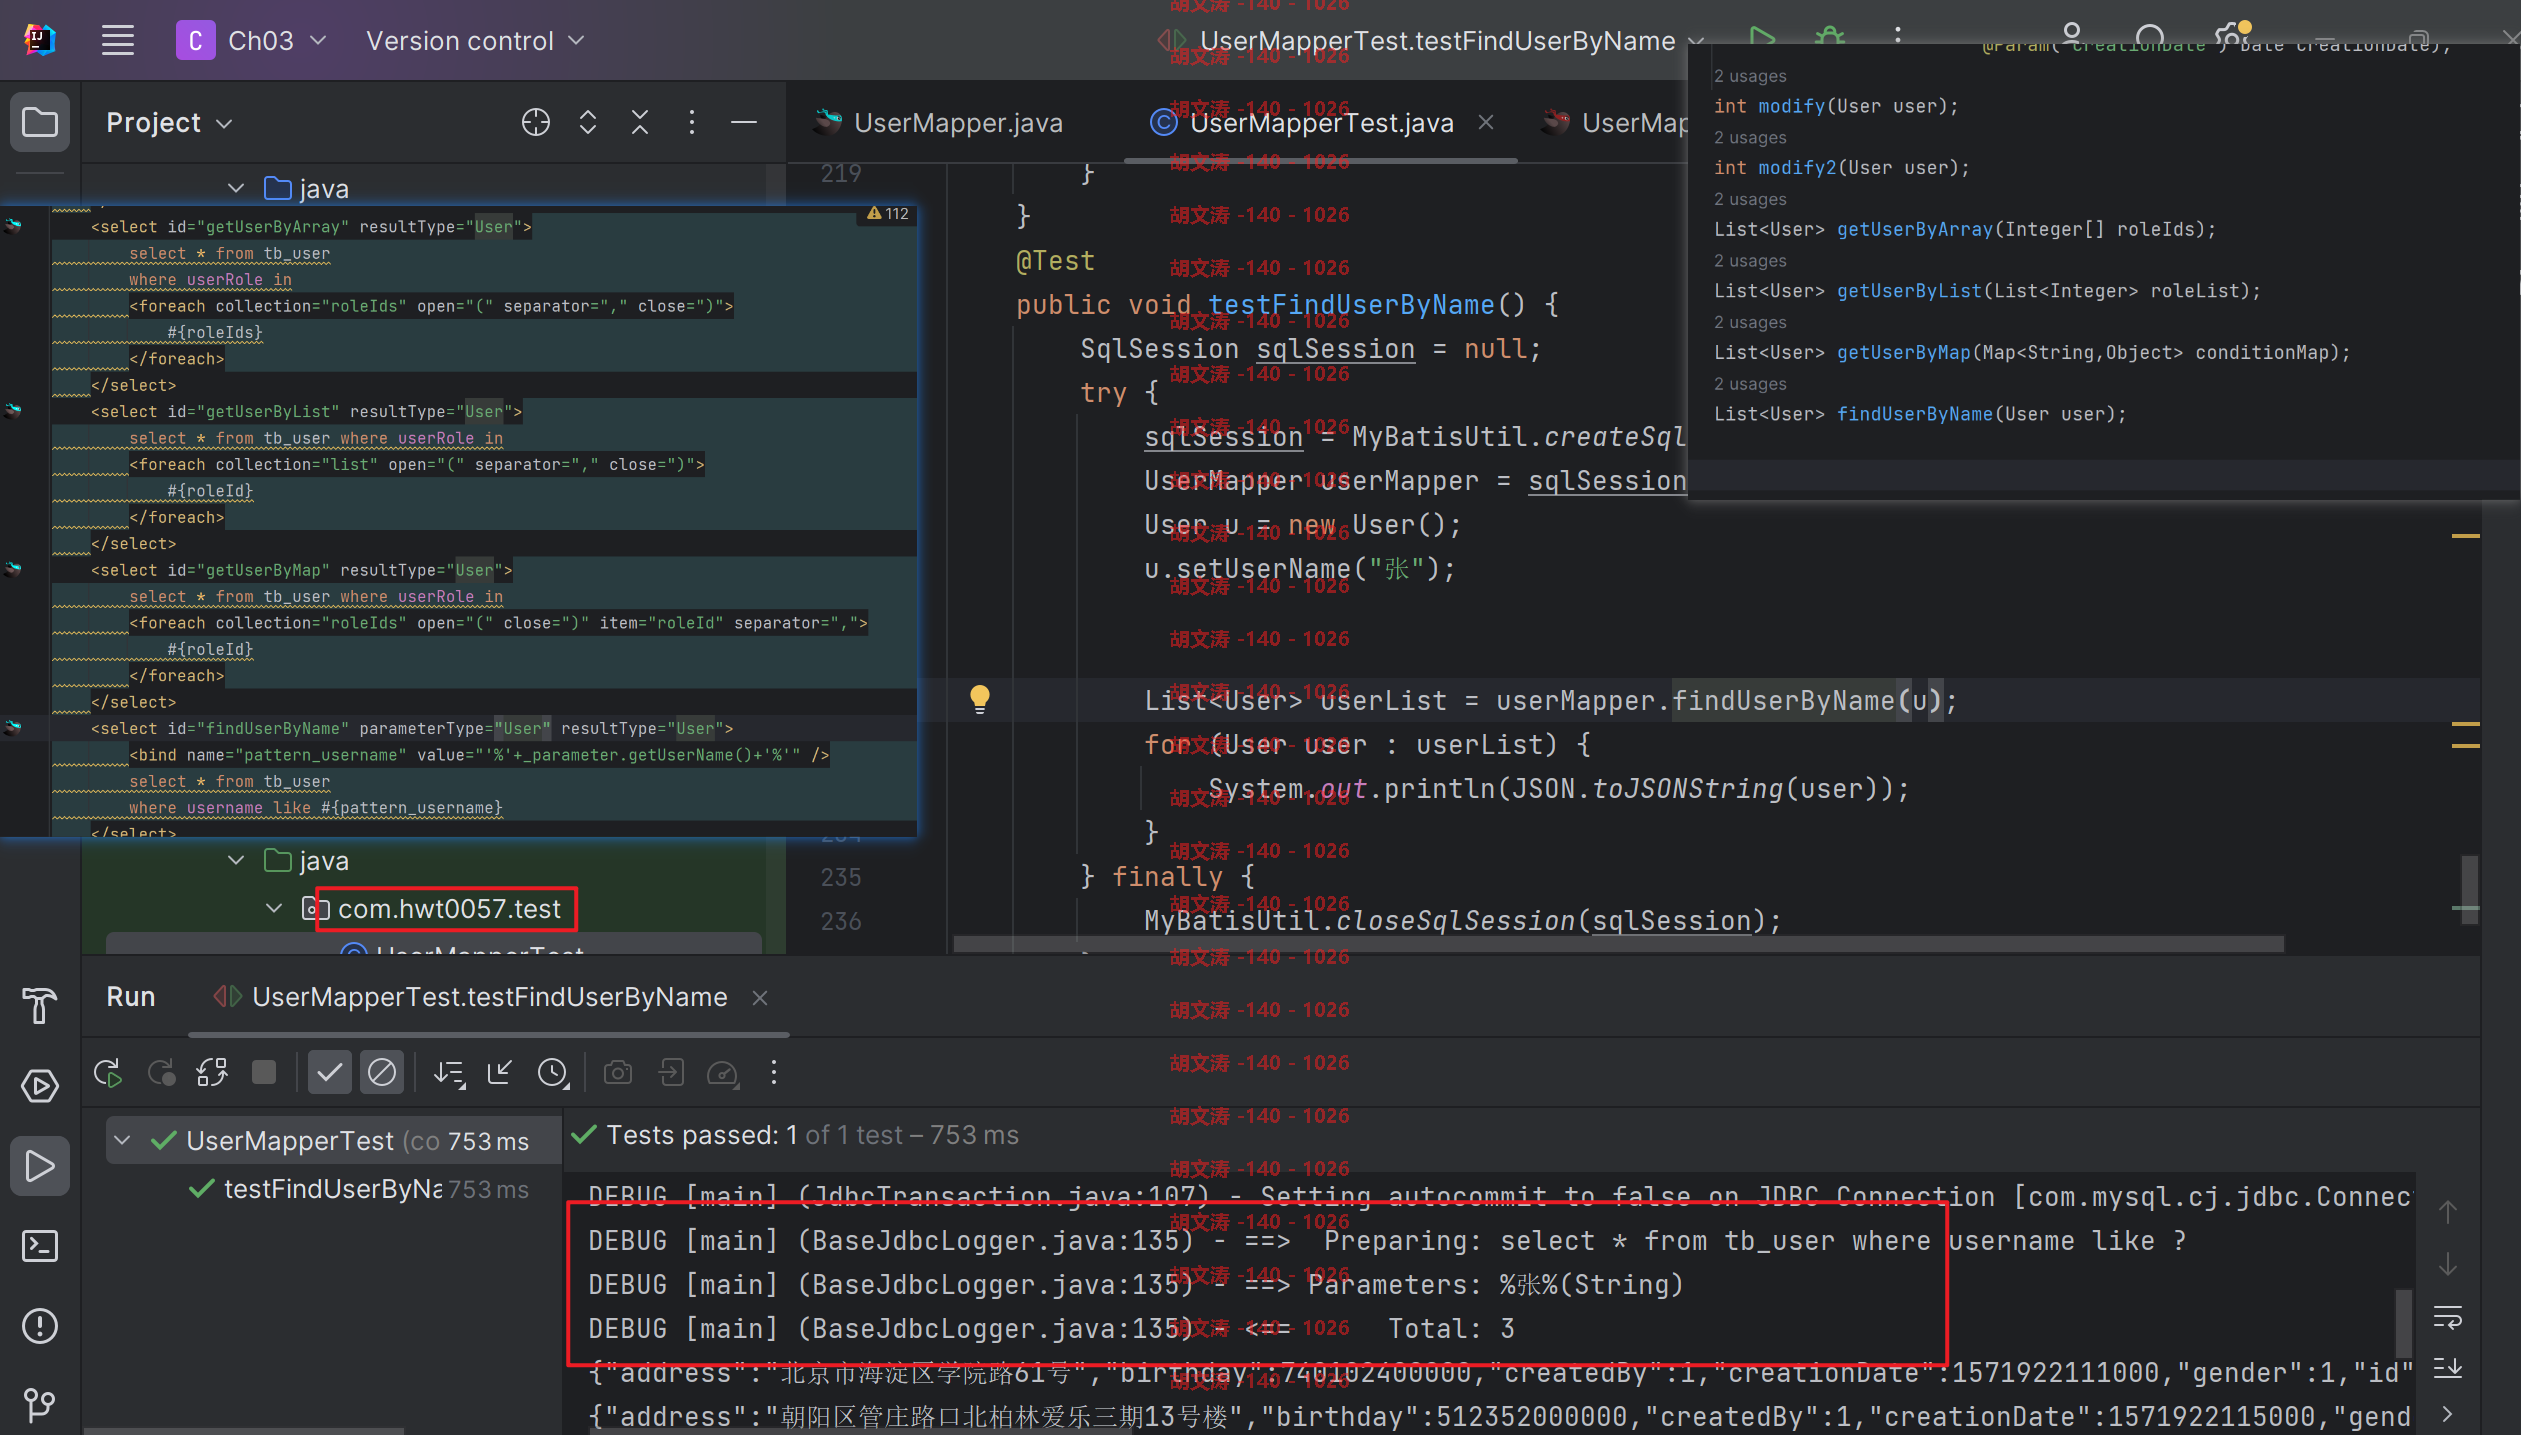Click the Tests passed status text
Viewport: 2521px width, 1435px height.
click(x=812, y=1135)
